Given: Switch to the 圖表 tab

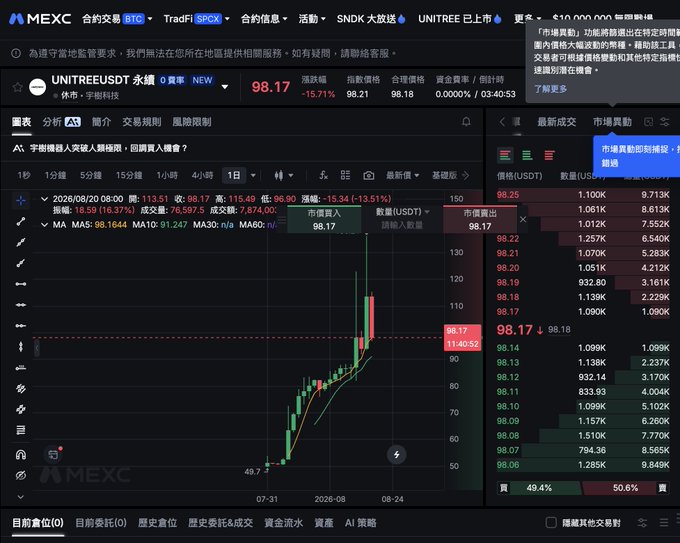Looking at the screenshot, I should click(21, 122).
